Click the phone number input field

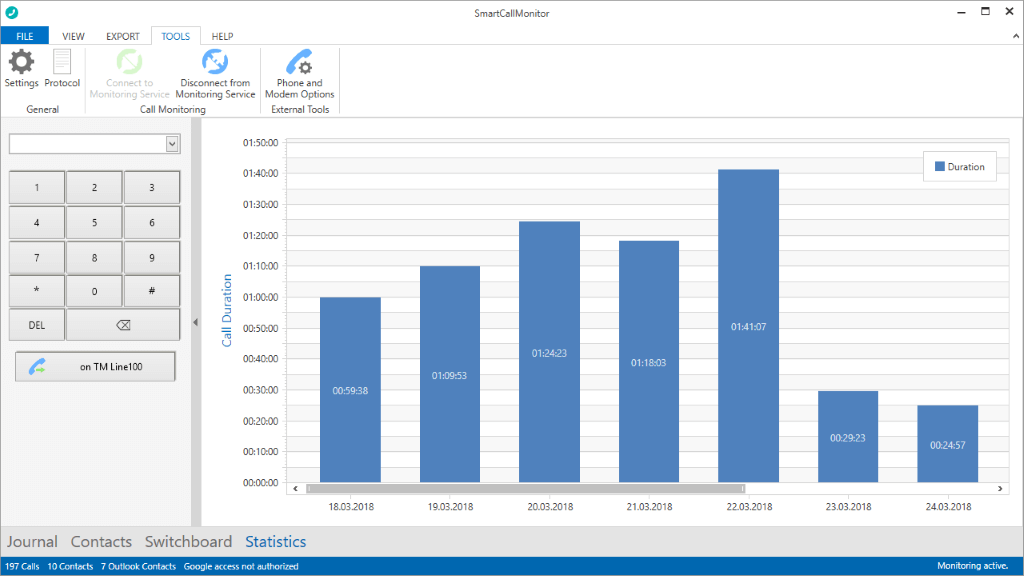[88, 144]
